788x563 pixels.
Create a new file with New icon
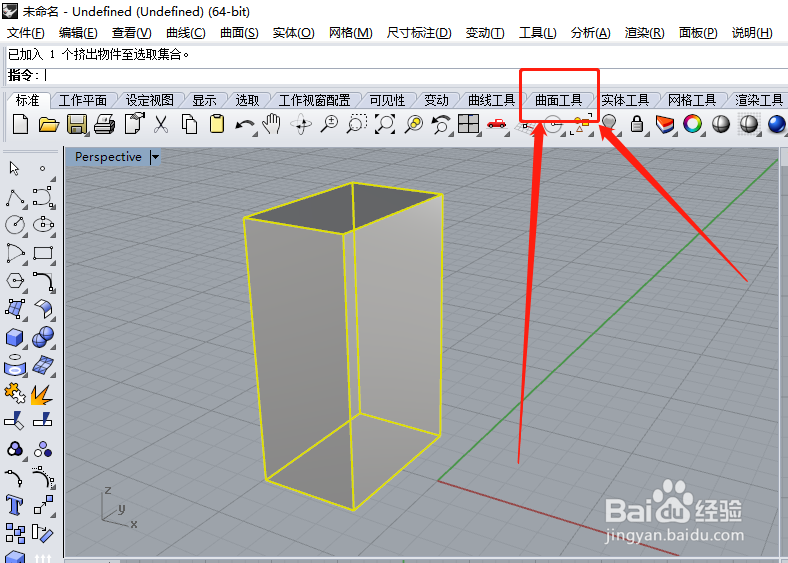pos(20,124)
